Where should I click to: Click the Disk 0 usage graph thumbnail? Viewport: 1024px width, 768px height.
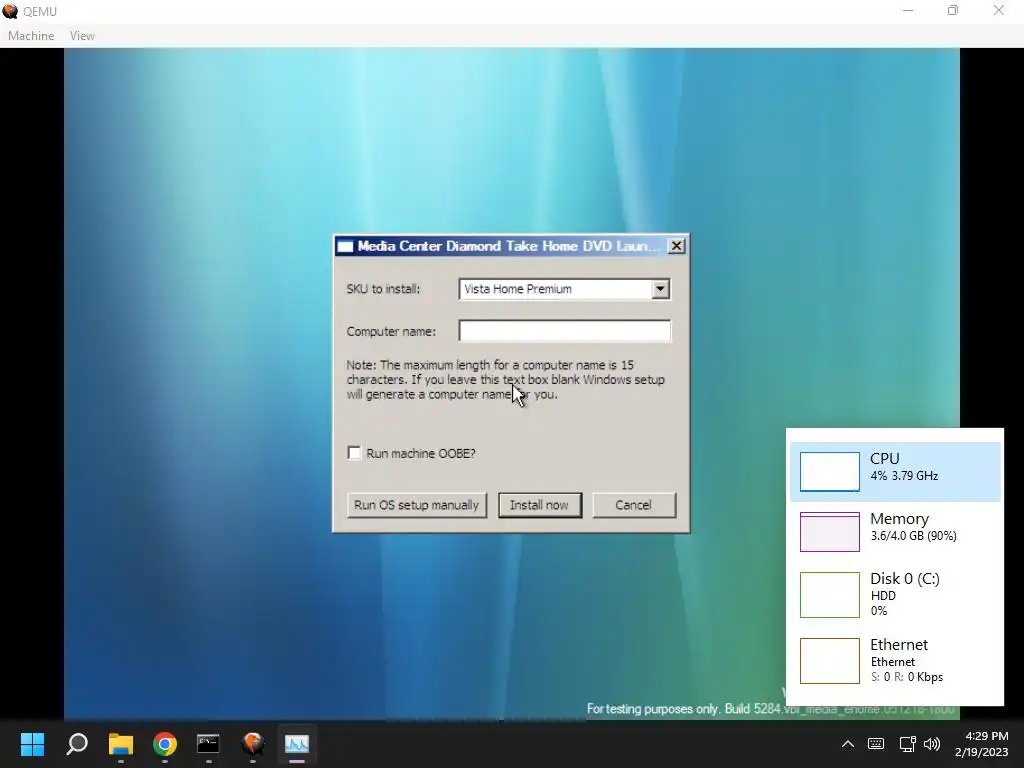pyautogui.click(x=829, y=594)
